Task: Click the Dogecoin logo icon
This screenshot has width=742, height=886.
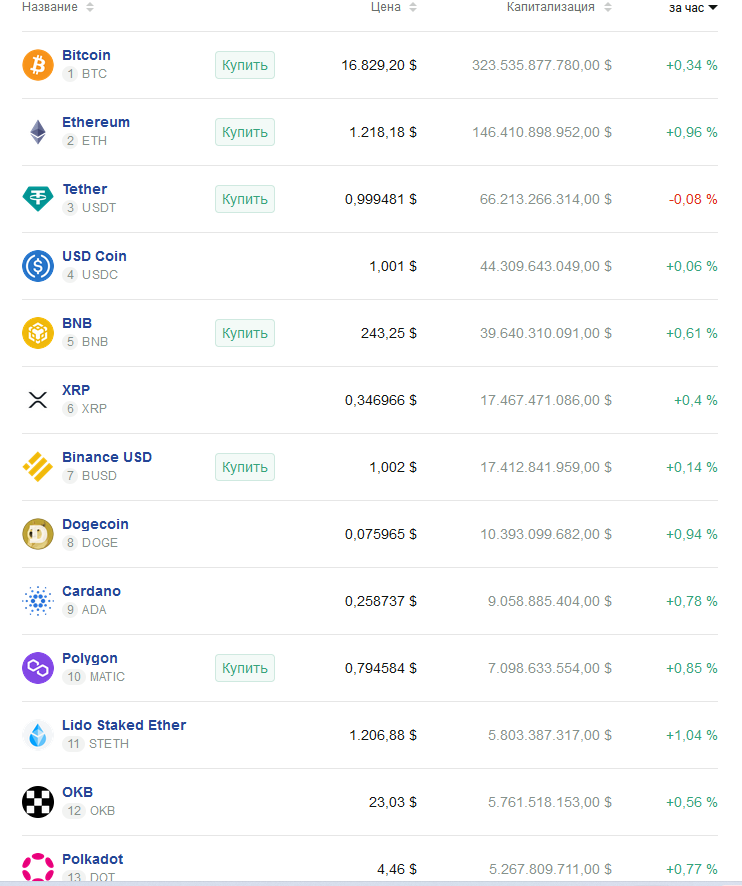Action: point(38,534)
